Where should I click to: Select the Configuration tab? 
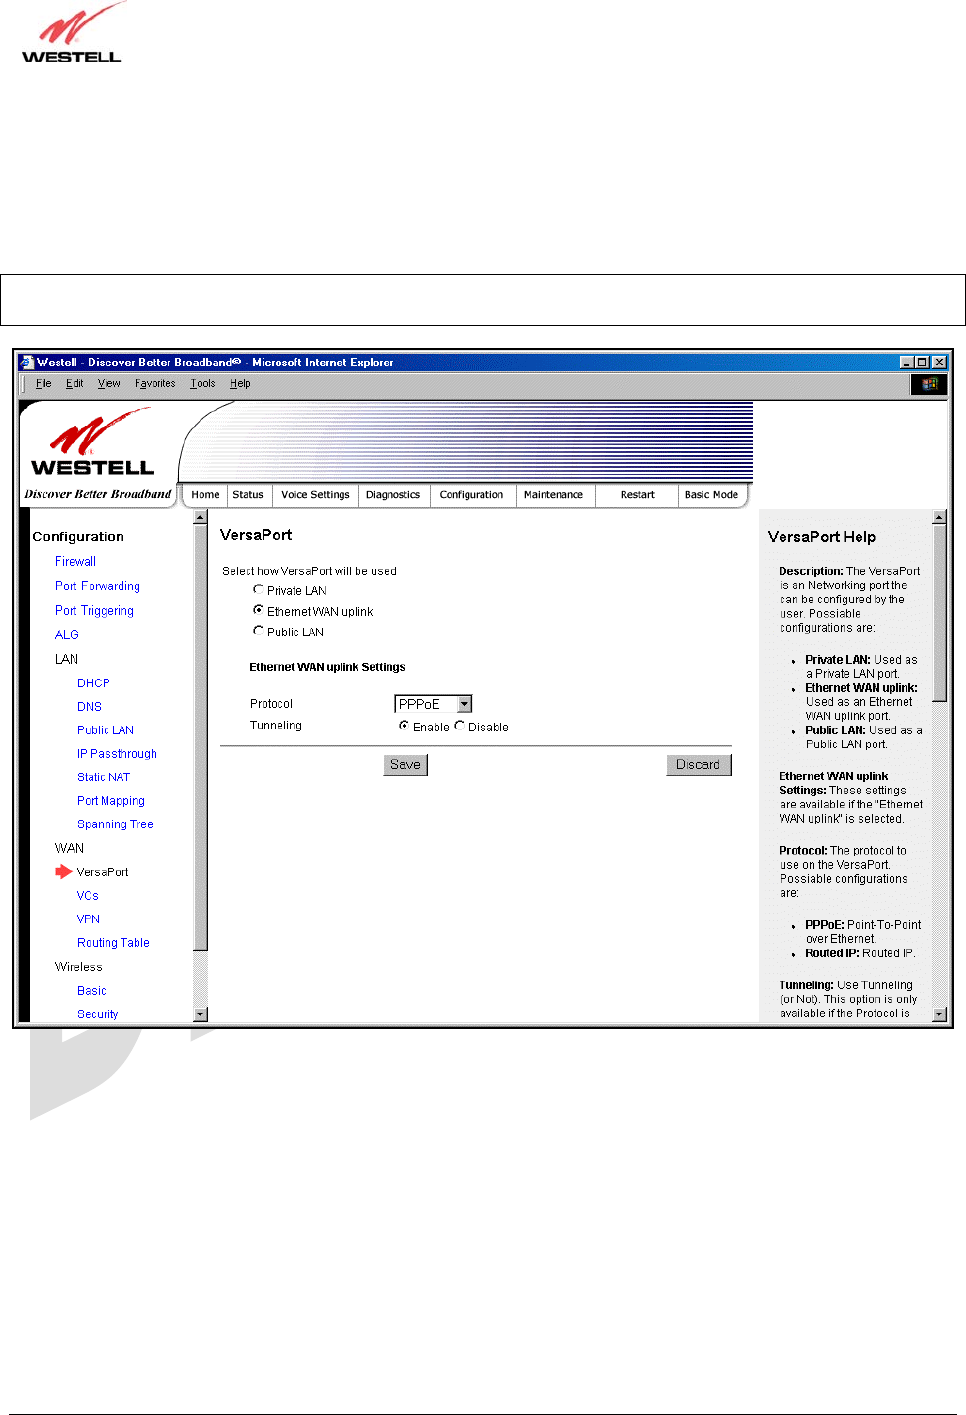click(x=472, y=495)
